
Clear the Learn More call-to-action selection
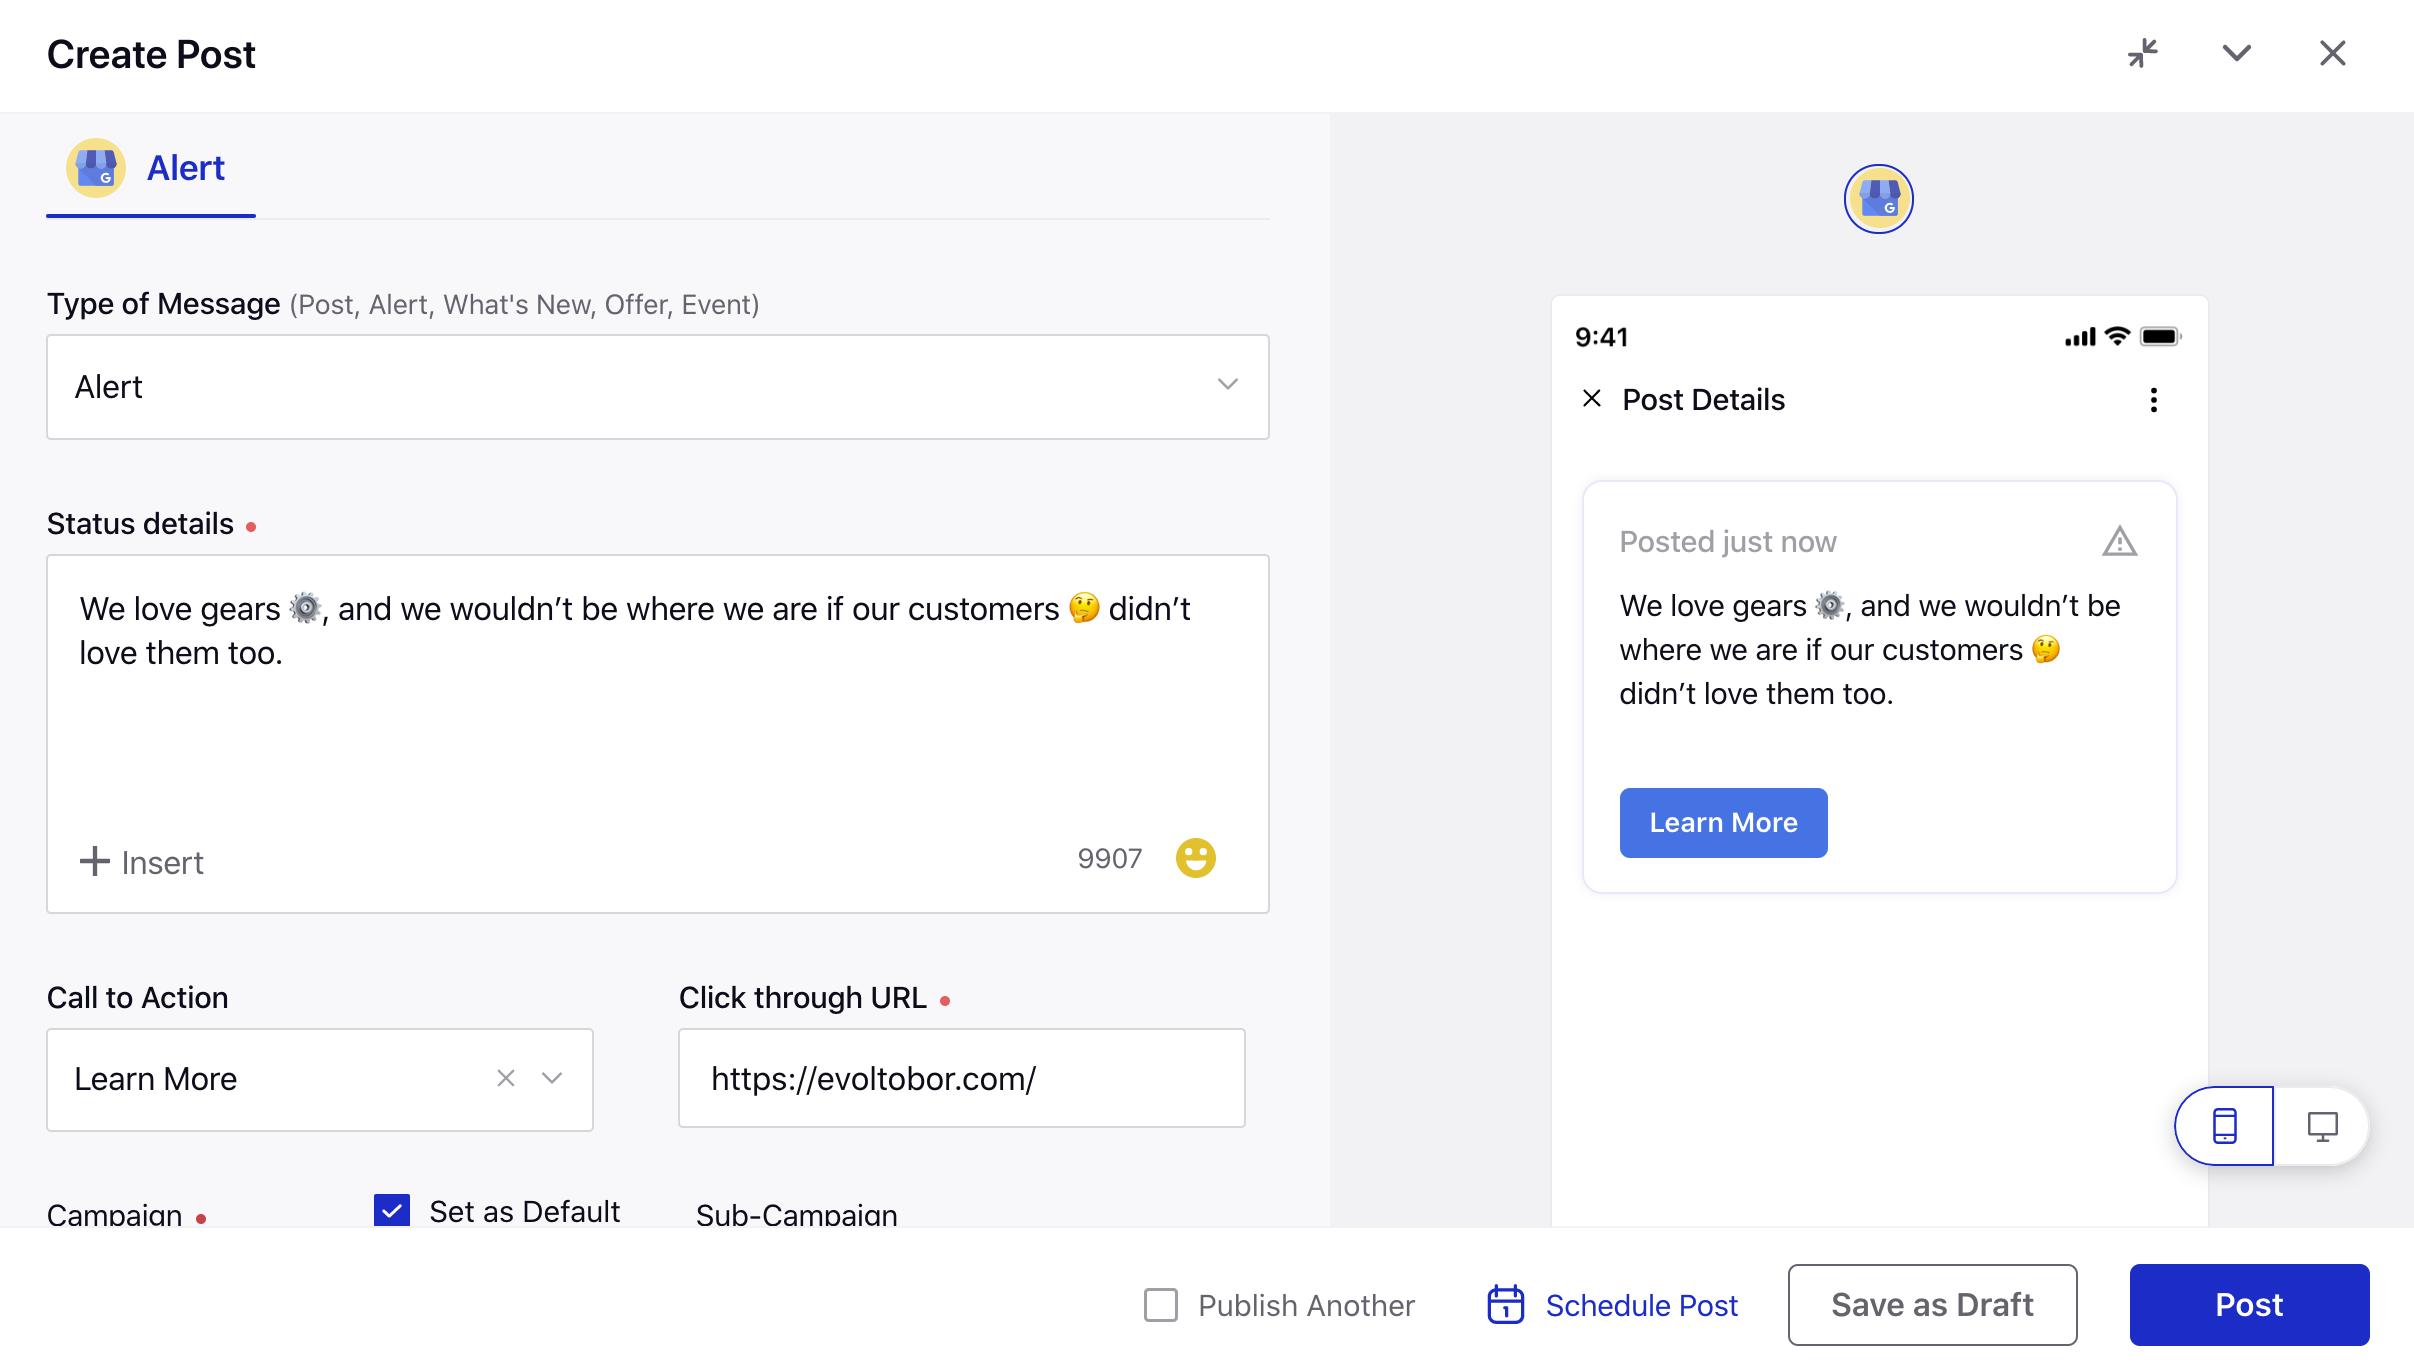(504, 1080)
